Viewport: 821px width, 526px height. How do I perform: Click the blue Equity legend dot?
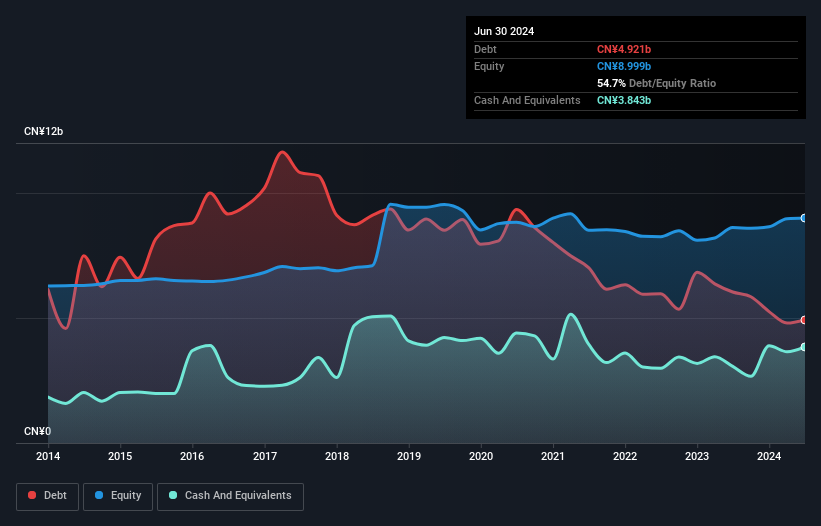coord(99,495)
